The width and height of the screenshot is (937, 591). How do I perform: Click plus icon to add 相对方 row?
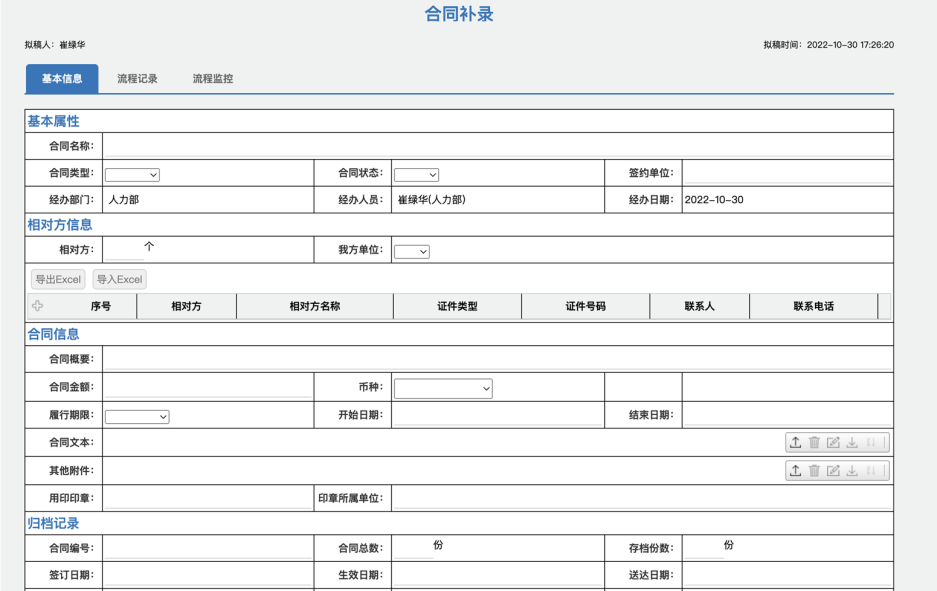tap(38, 306)
